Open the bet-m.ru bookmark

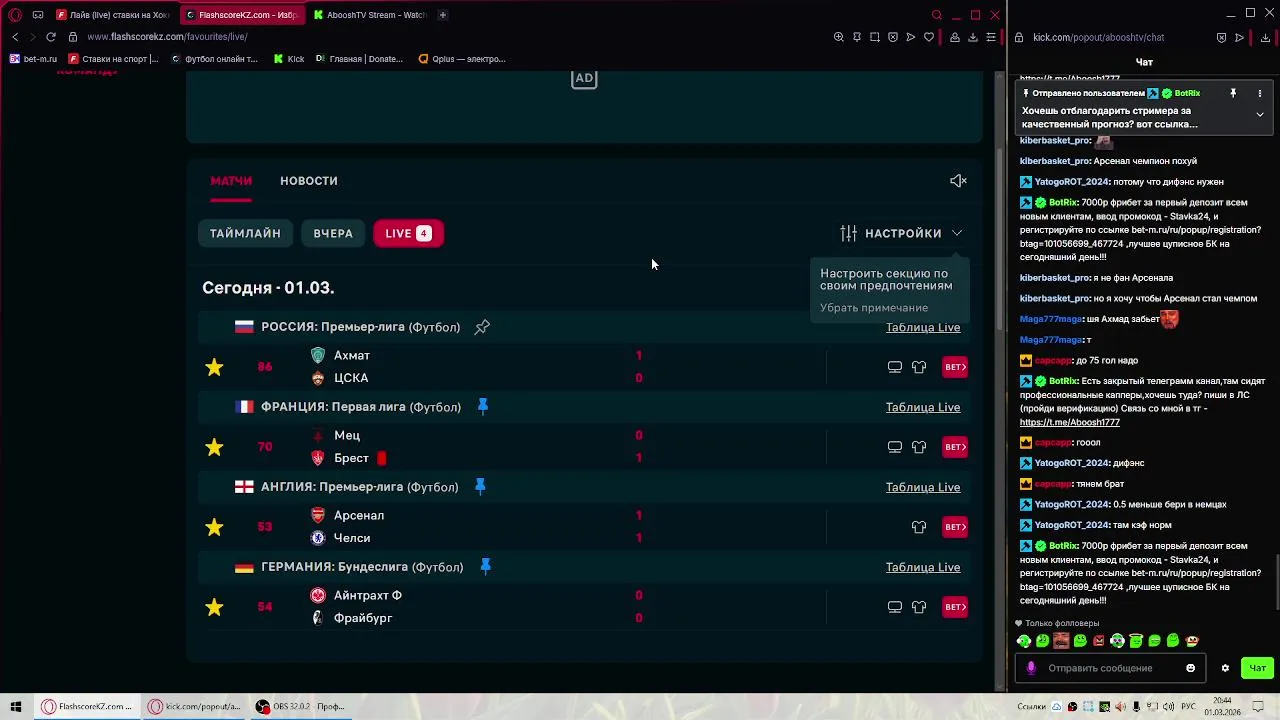[33, 59]
